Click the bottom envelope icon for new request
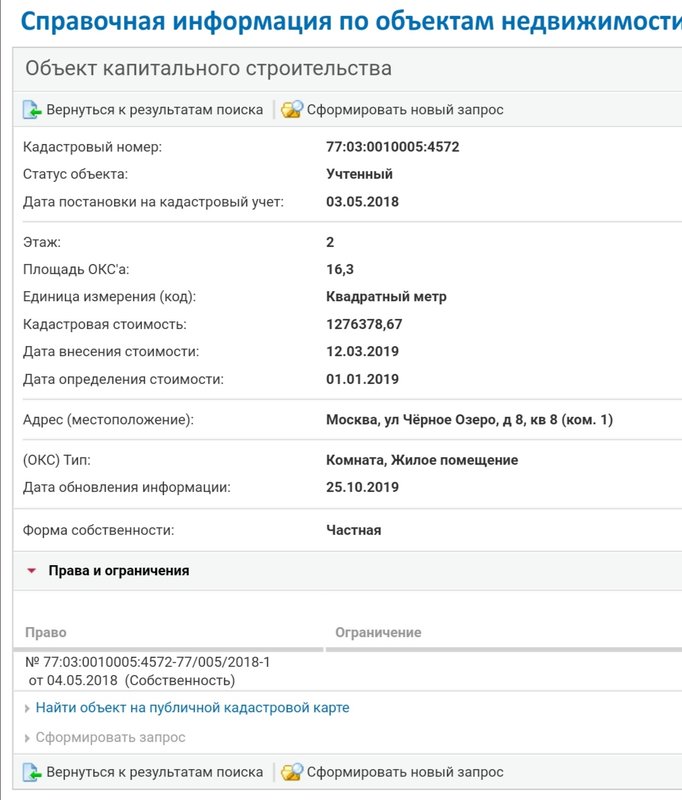 (x=292, y=772)
